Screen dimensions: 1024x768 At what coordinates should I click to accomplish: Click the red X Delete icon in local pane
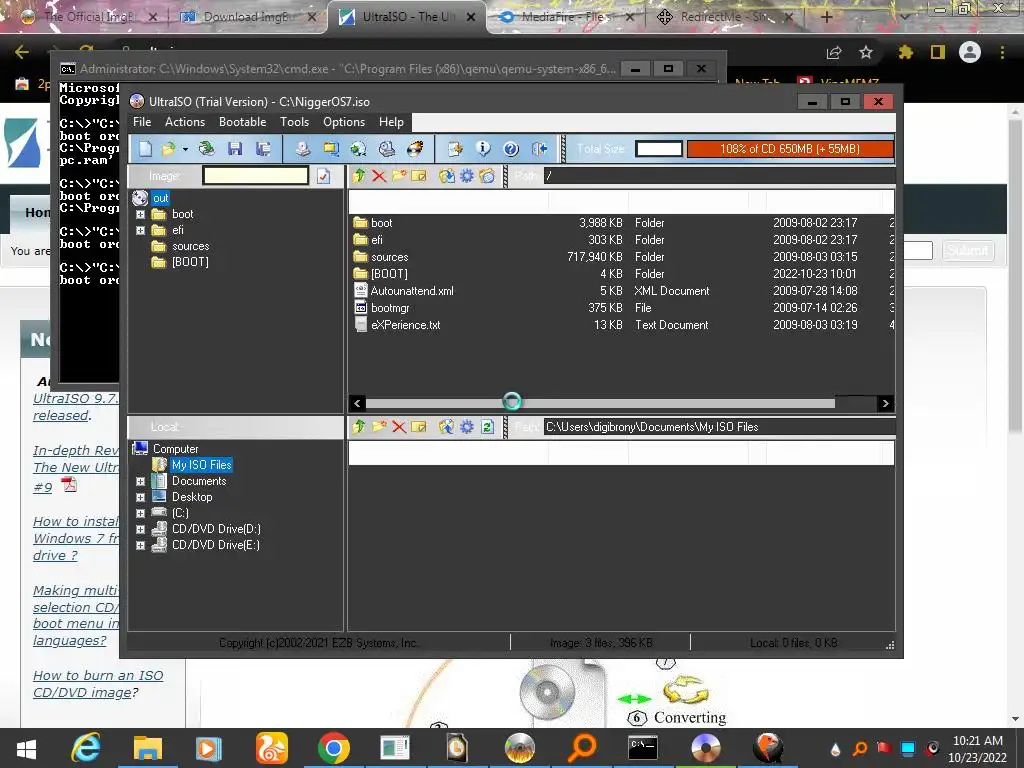point(399,426)
